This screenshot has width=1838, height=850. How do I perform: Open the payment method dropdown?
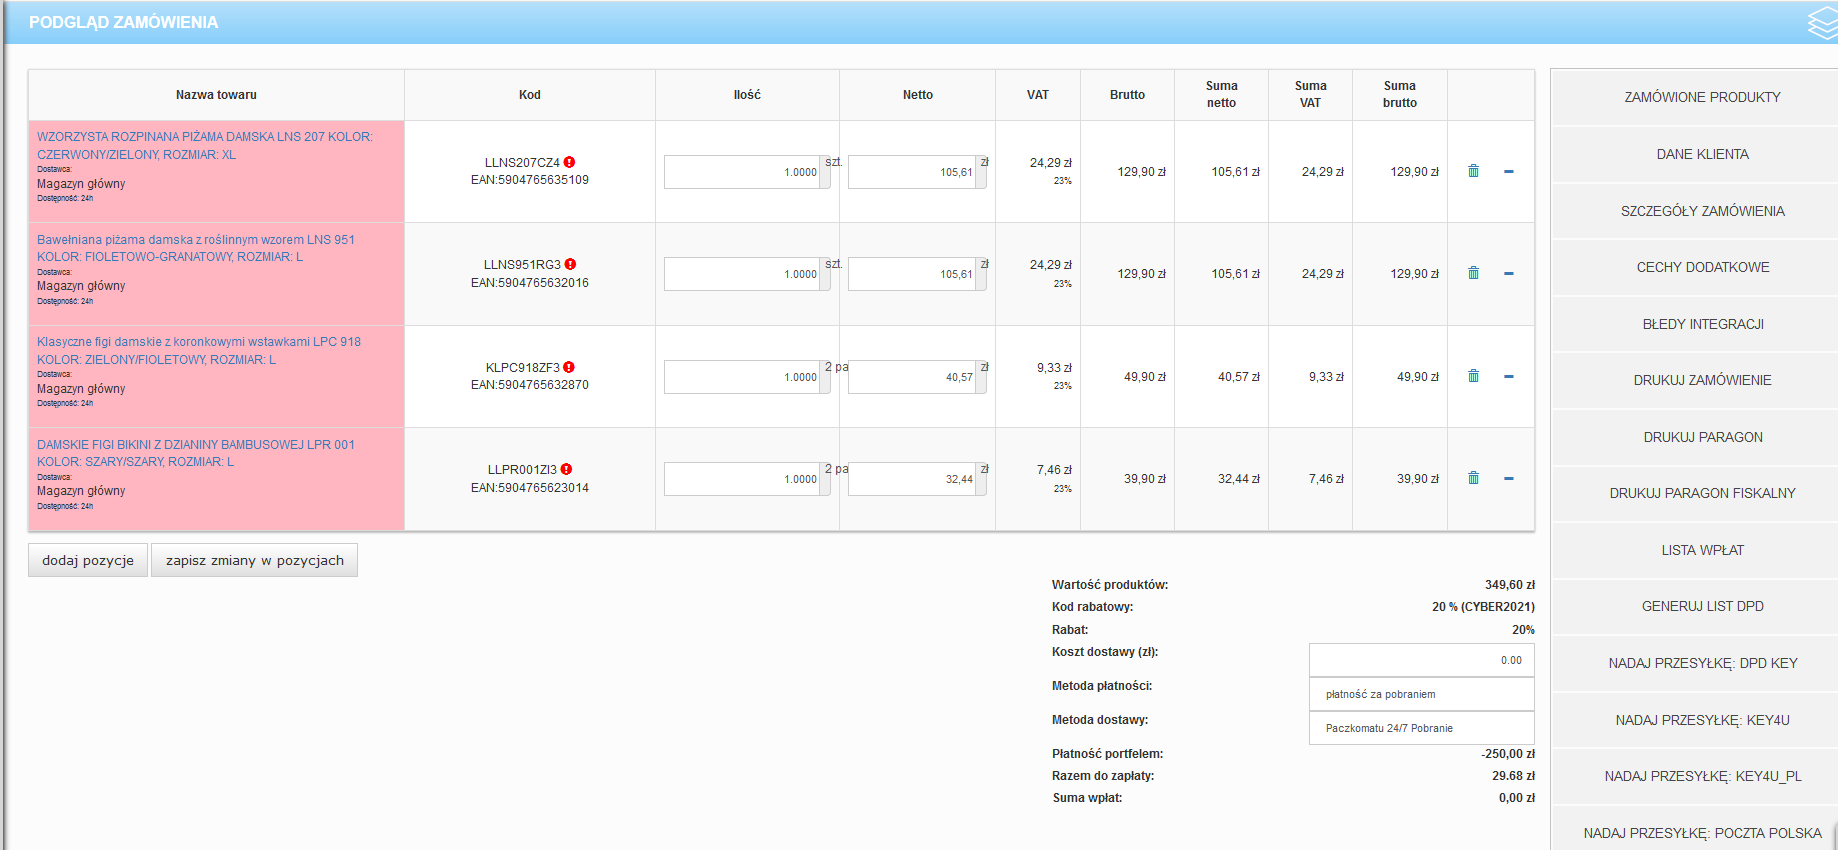point(1421,694)
